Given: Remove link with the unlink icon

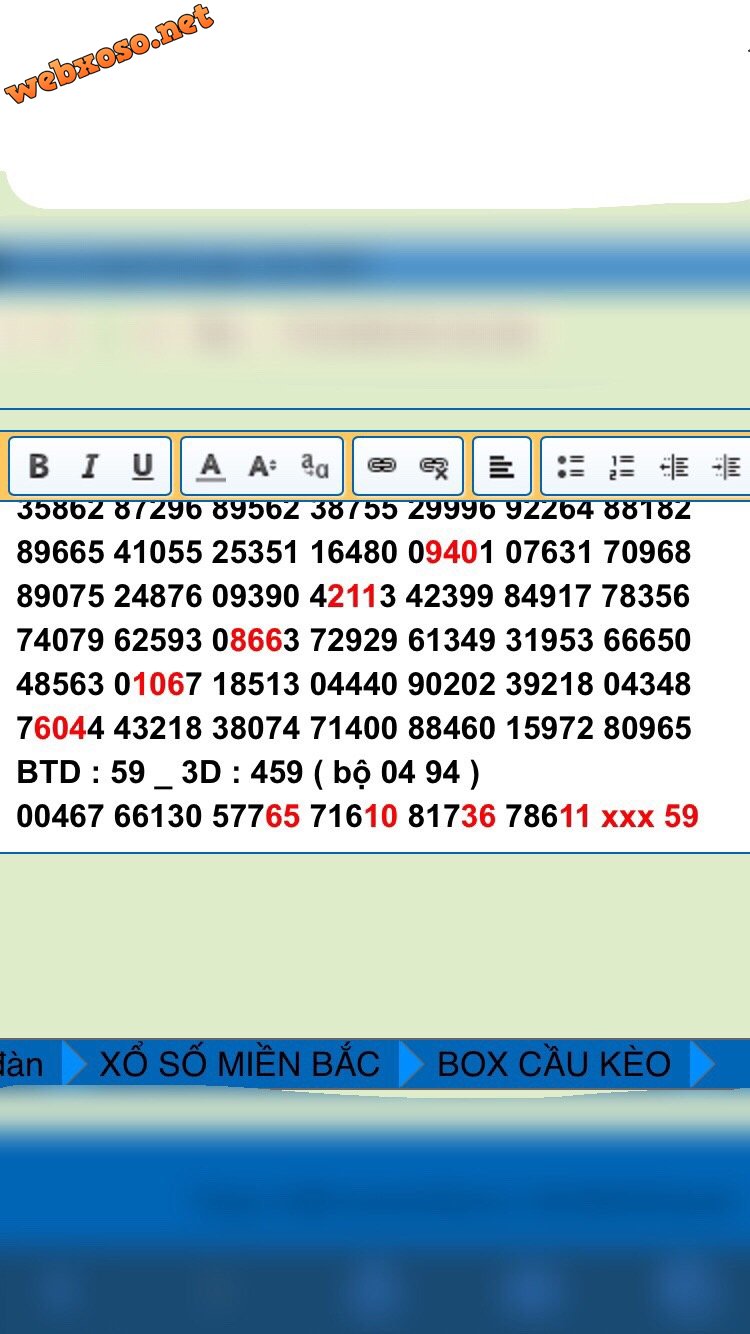Looking at the screenshot, I should 434,466.
